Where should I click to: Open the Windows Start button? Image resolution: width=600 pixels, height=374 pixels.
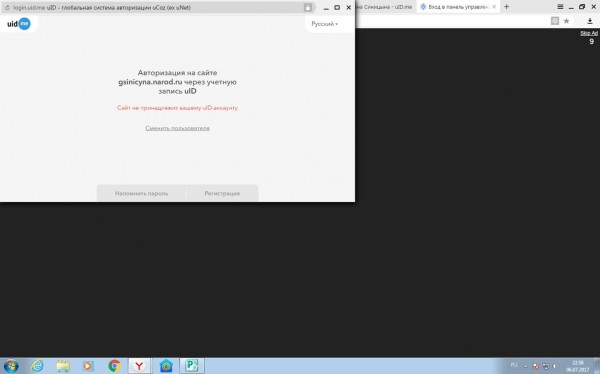coord(11,366)
